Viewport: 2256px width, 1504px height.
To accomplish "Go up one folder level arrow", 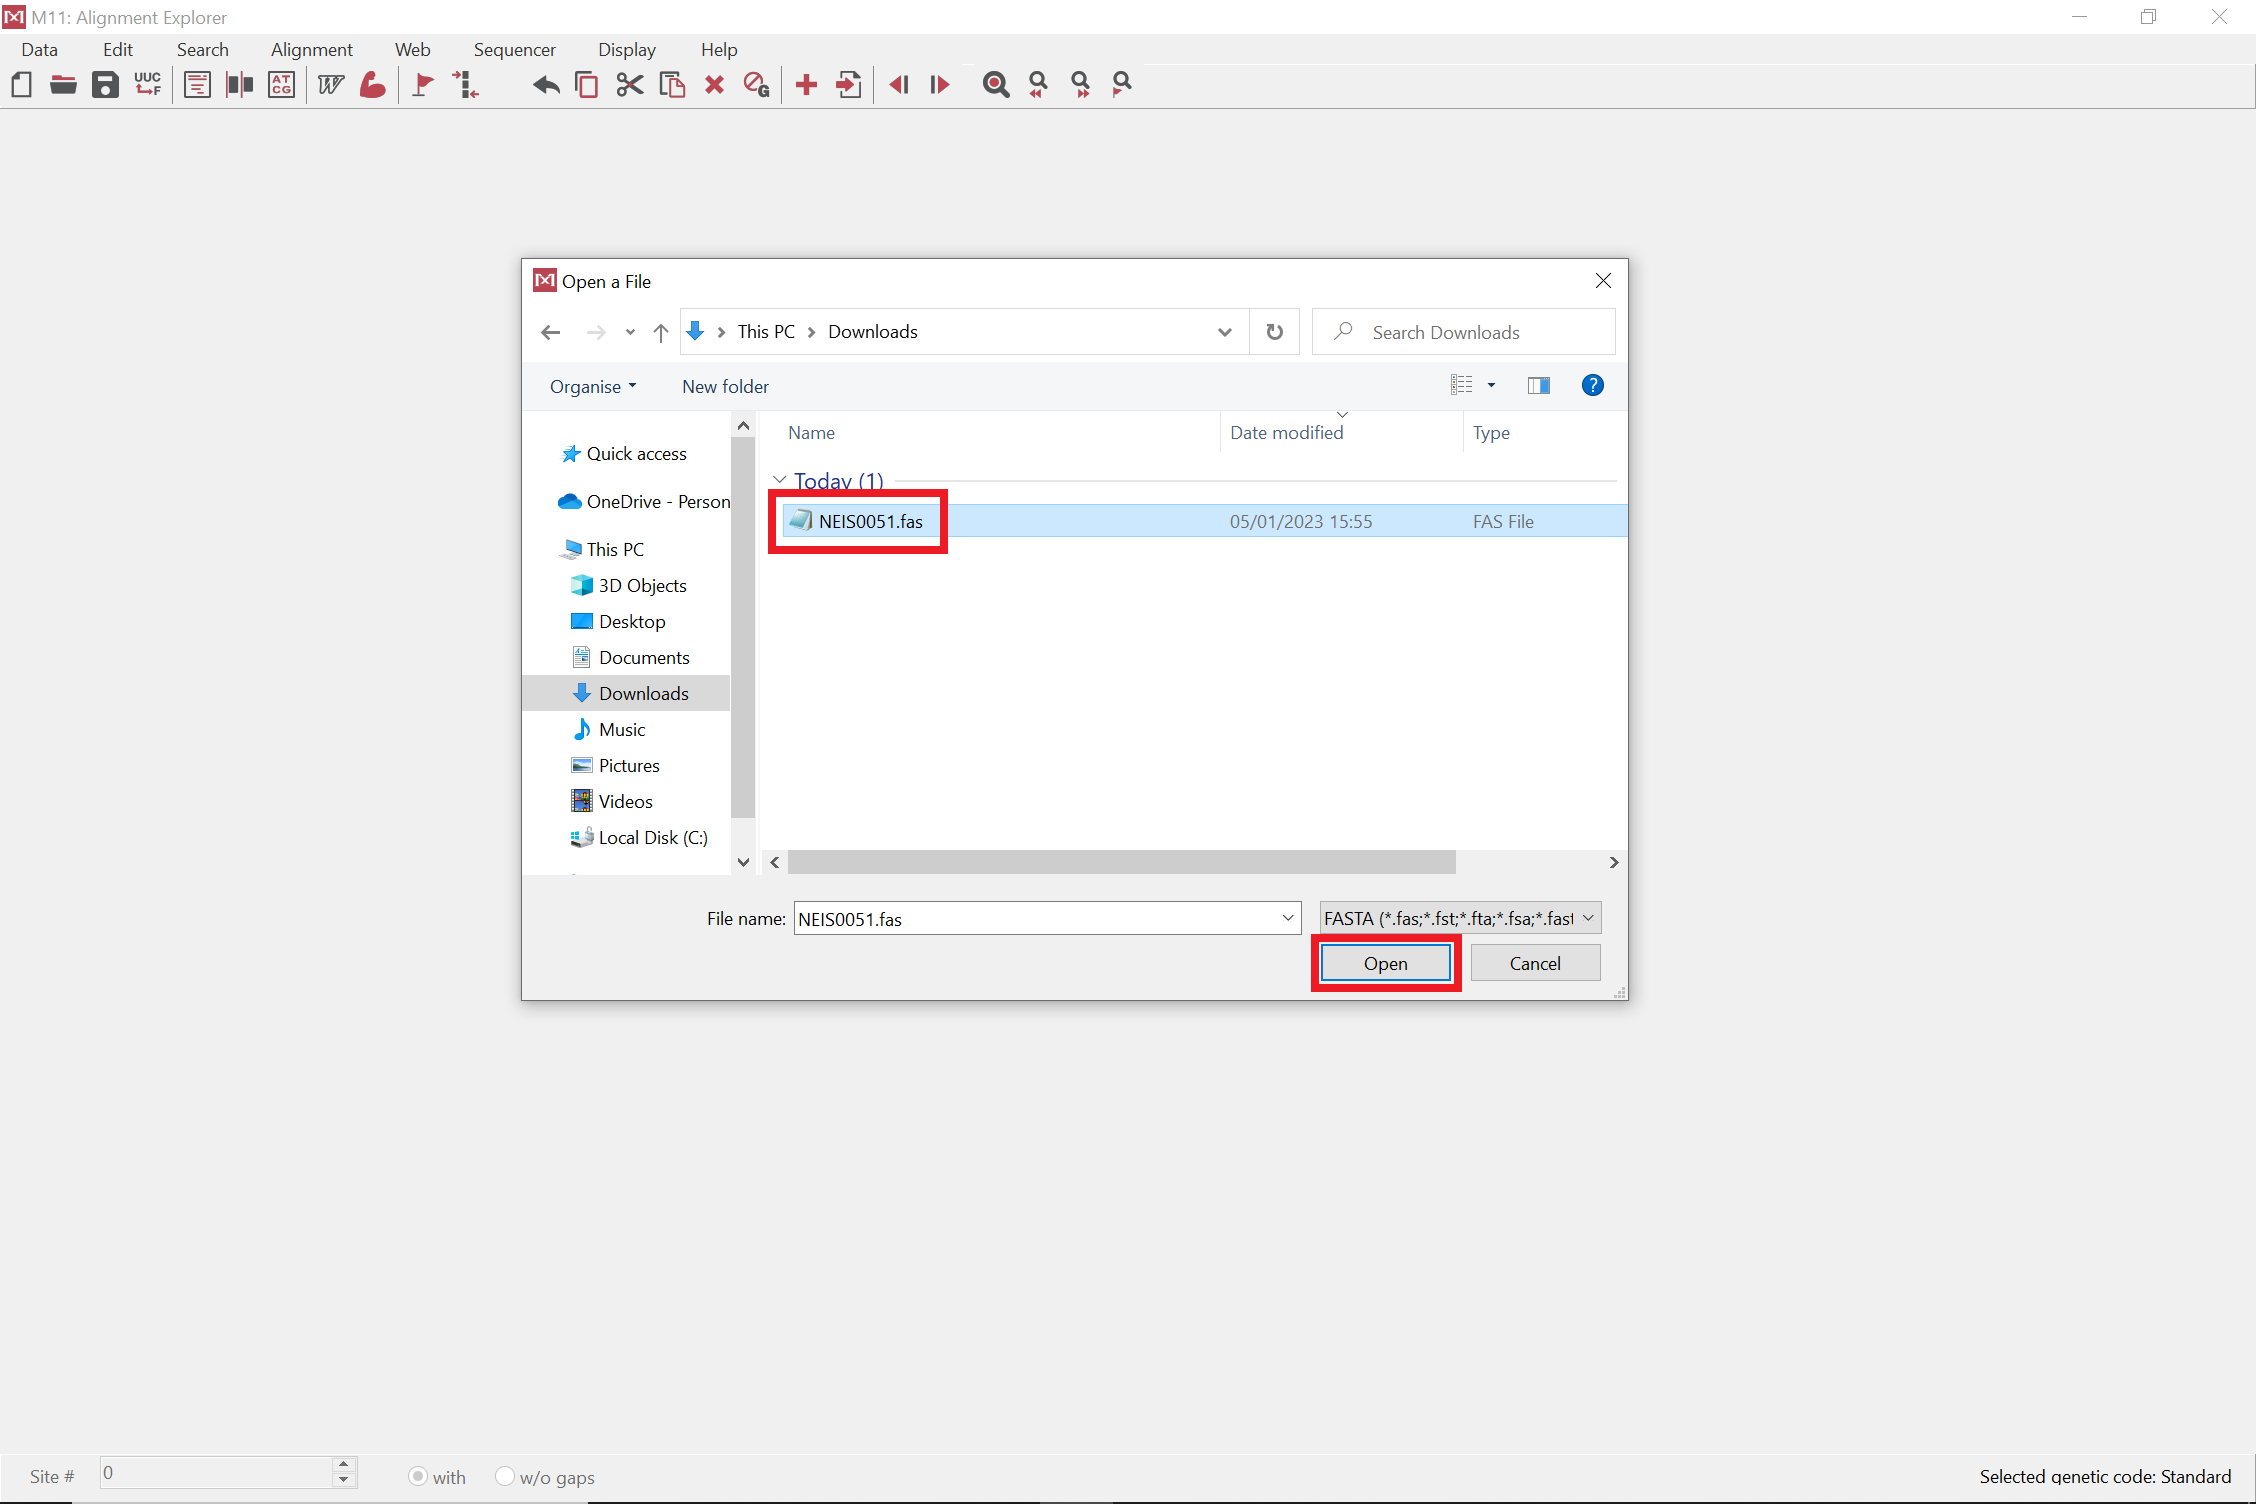I will pos(660,332).
